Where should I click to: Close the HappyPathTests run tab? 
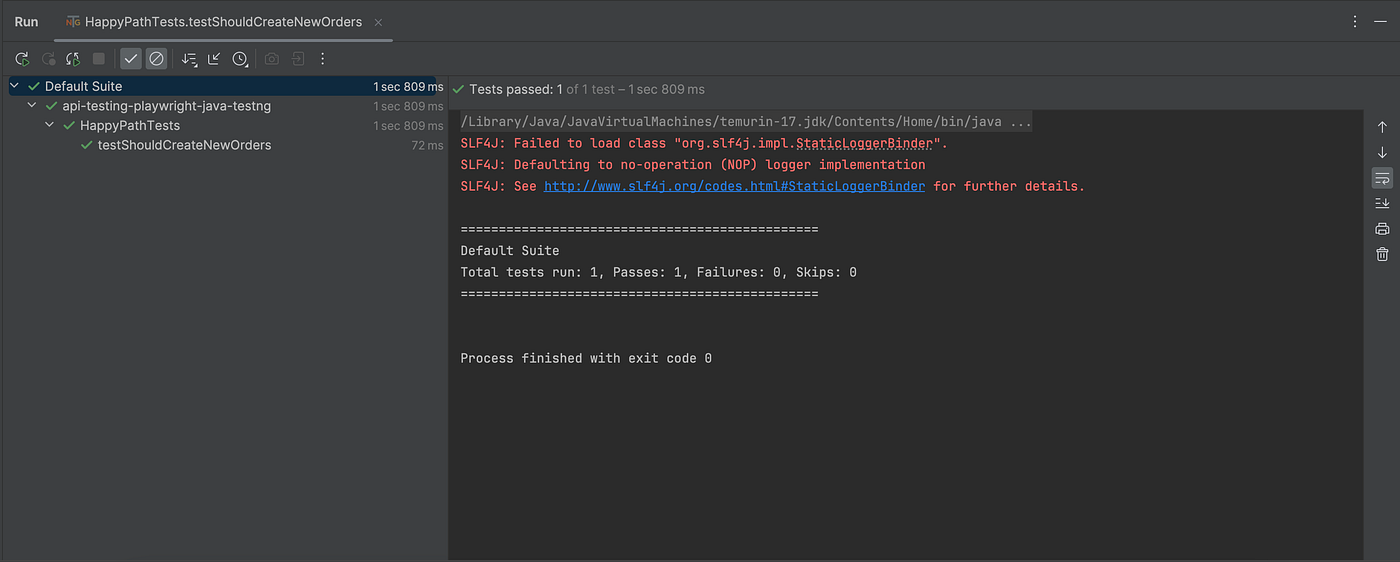tap(378, 21)
